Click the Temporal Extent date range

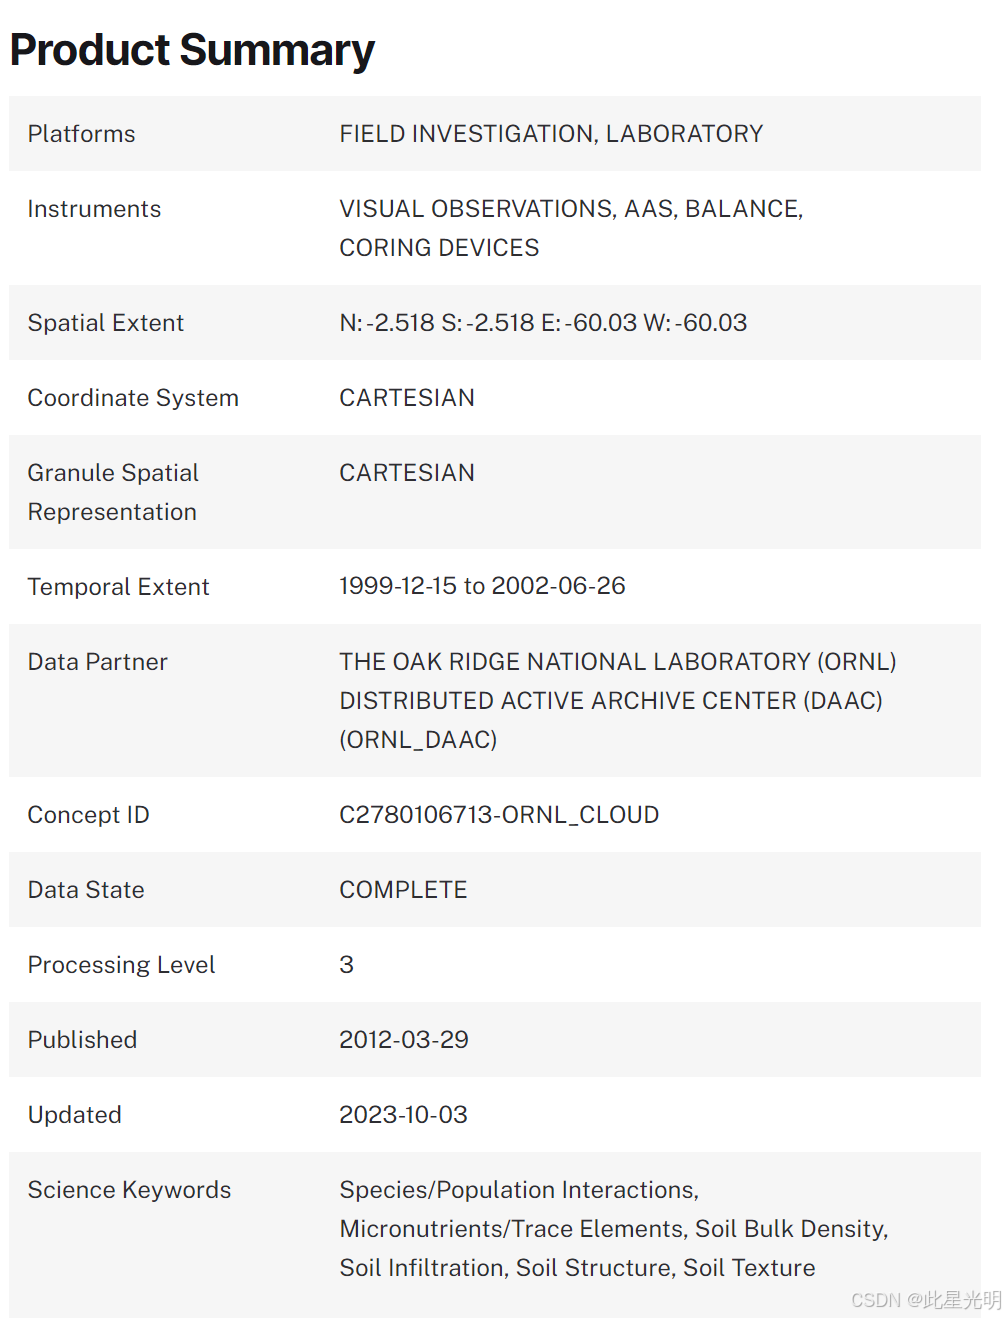(x=481, y=586)
